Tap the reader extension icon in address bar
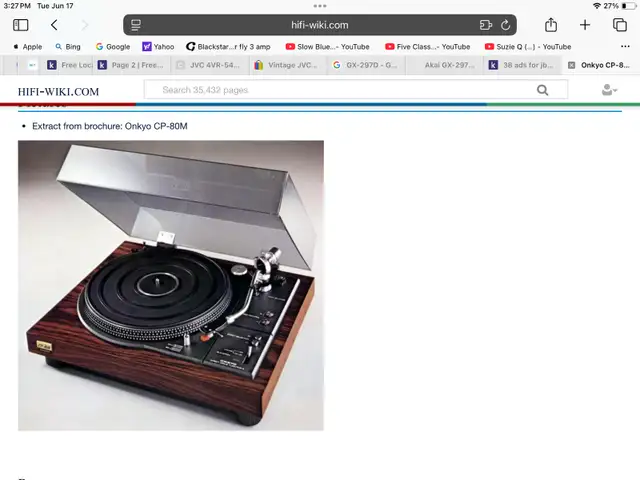The image size is (640, 480). click(x=485, y=25)
